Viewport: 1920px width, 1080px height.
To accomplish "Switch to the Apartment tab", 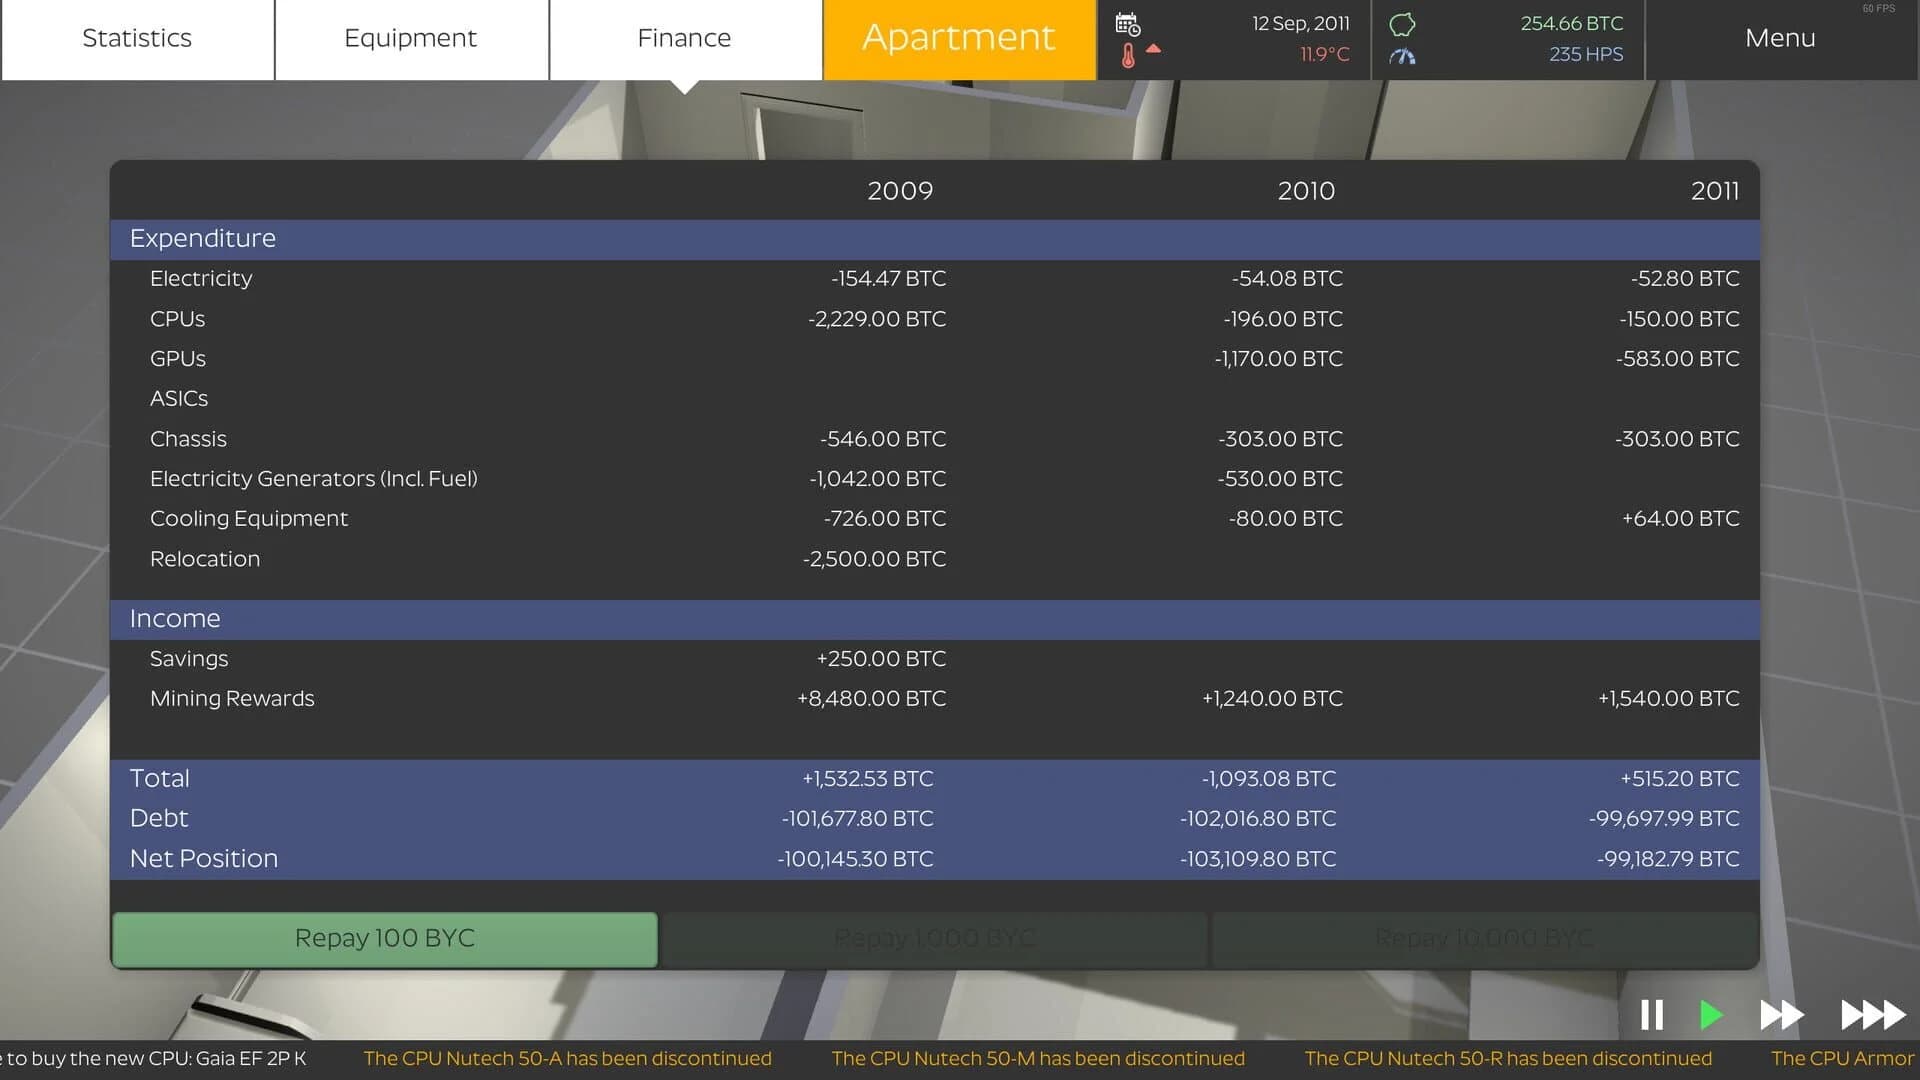I will [x=957, y=38].
